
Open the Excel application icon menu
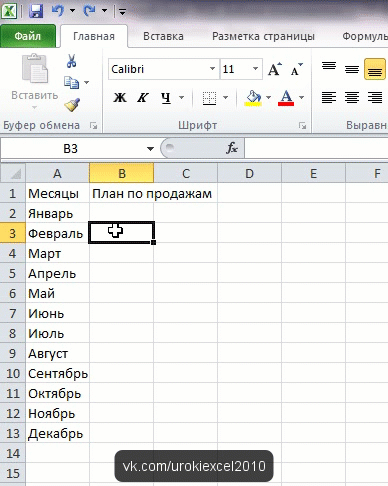[9, 11]
